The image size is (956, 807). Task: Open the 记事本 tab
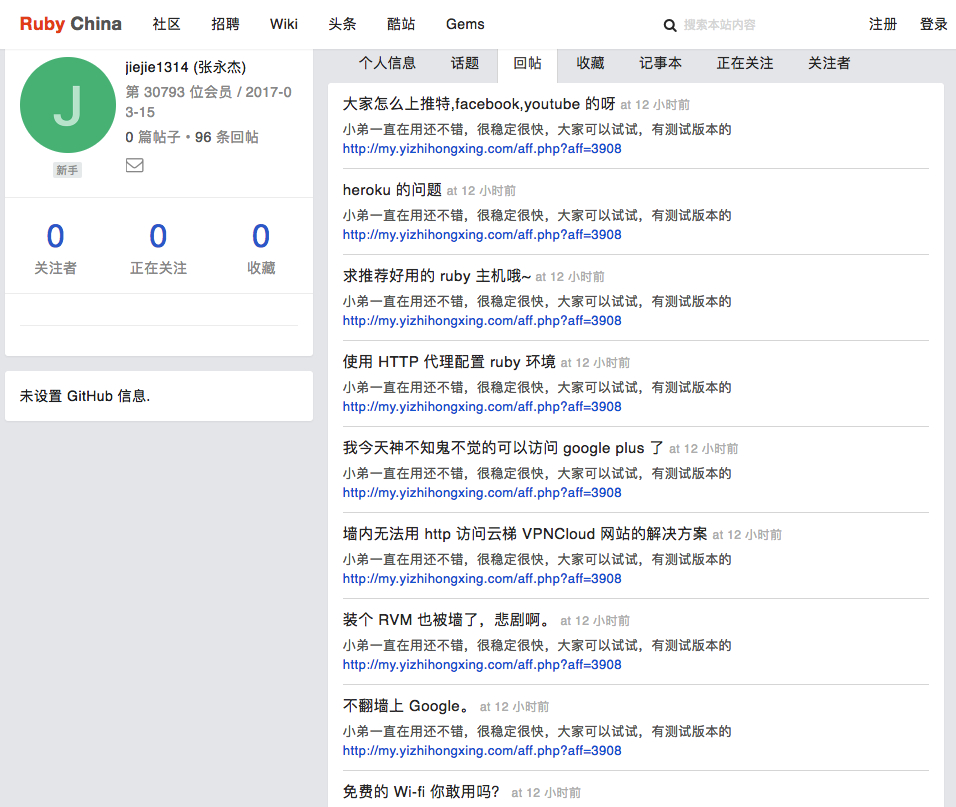coord(660,63)
